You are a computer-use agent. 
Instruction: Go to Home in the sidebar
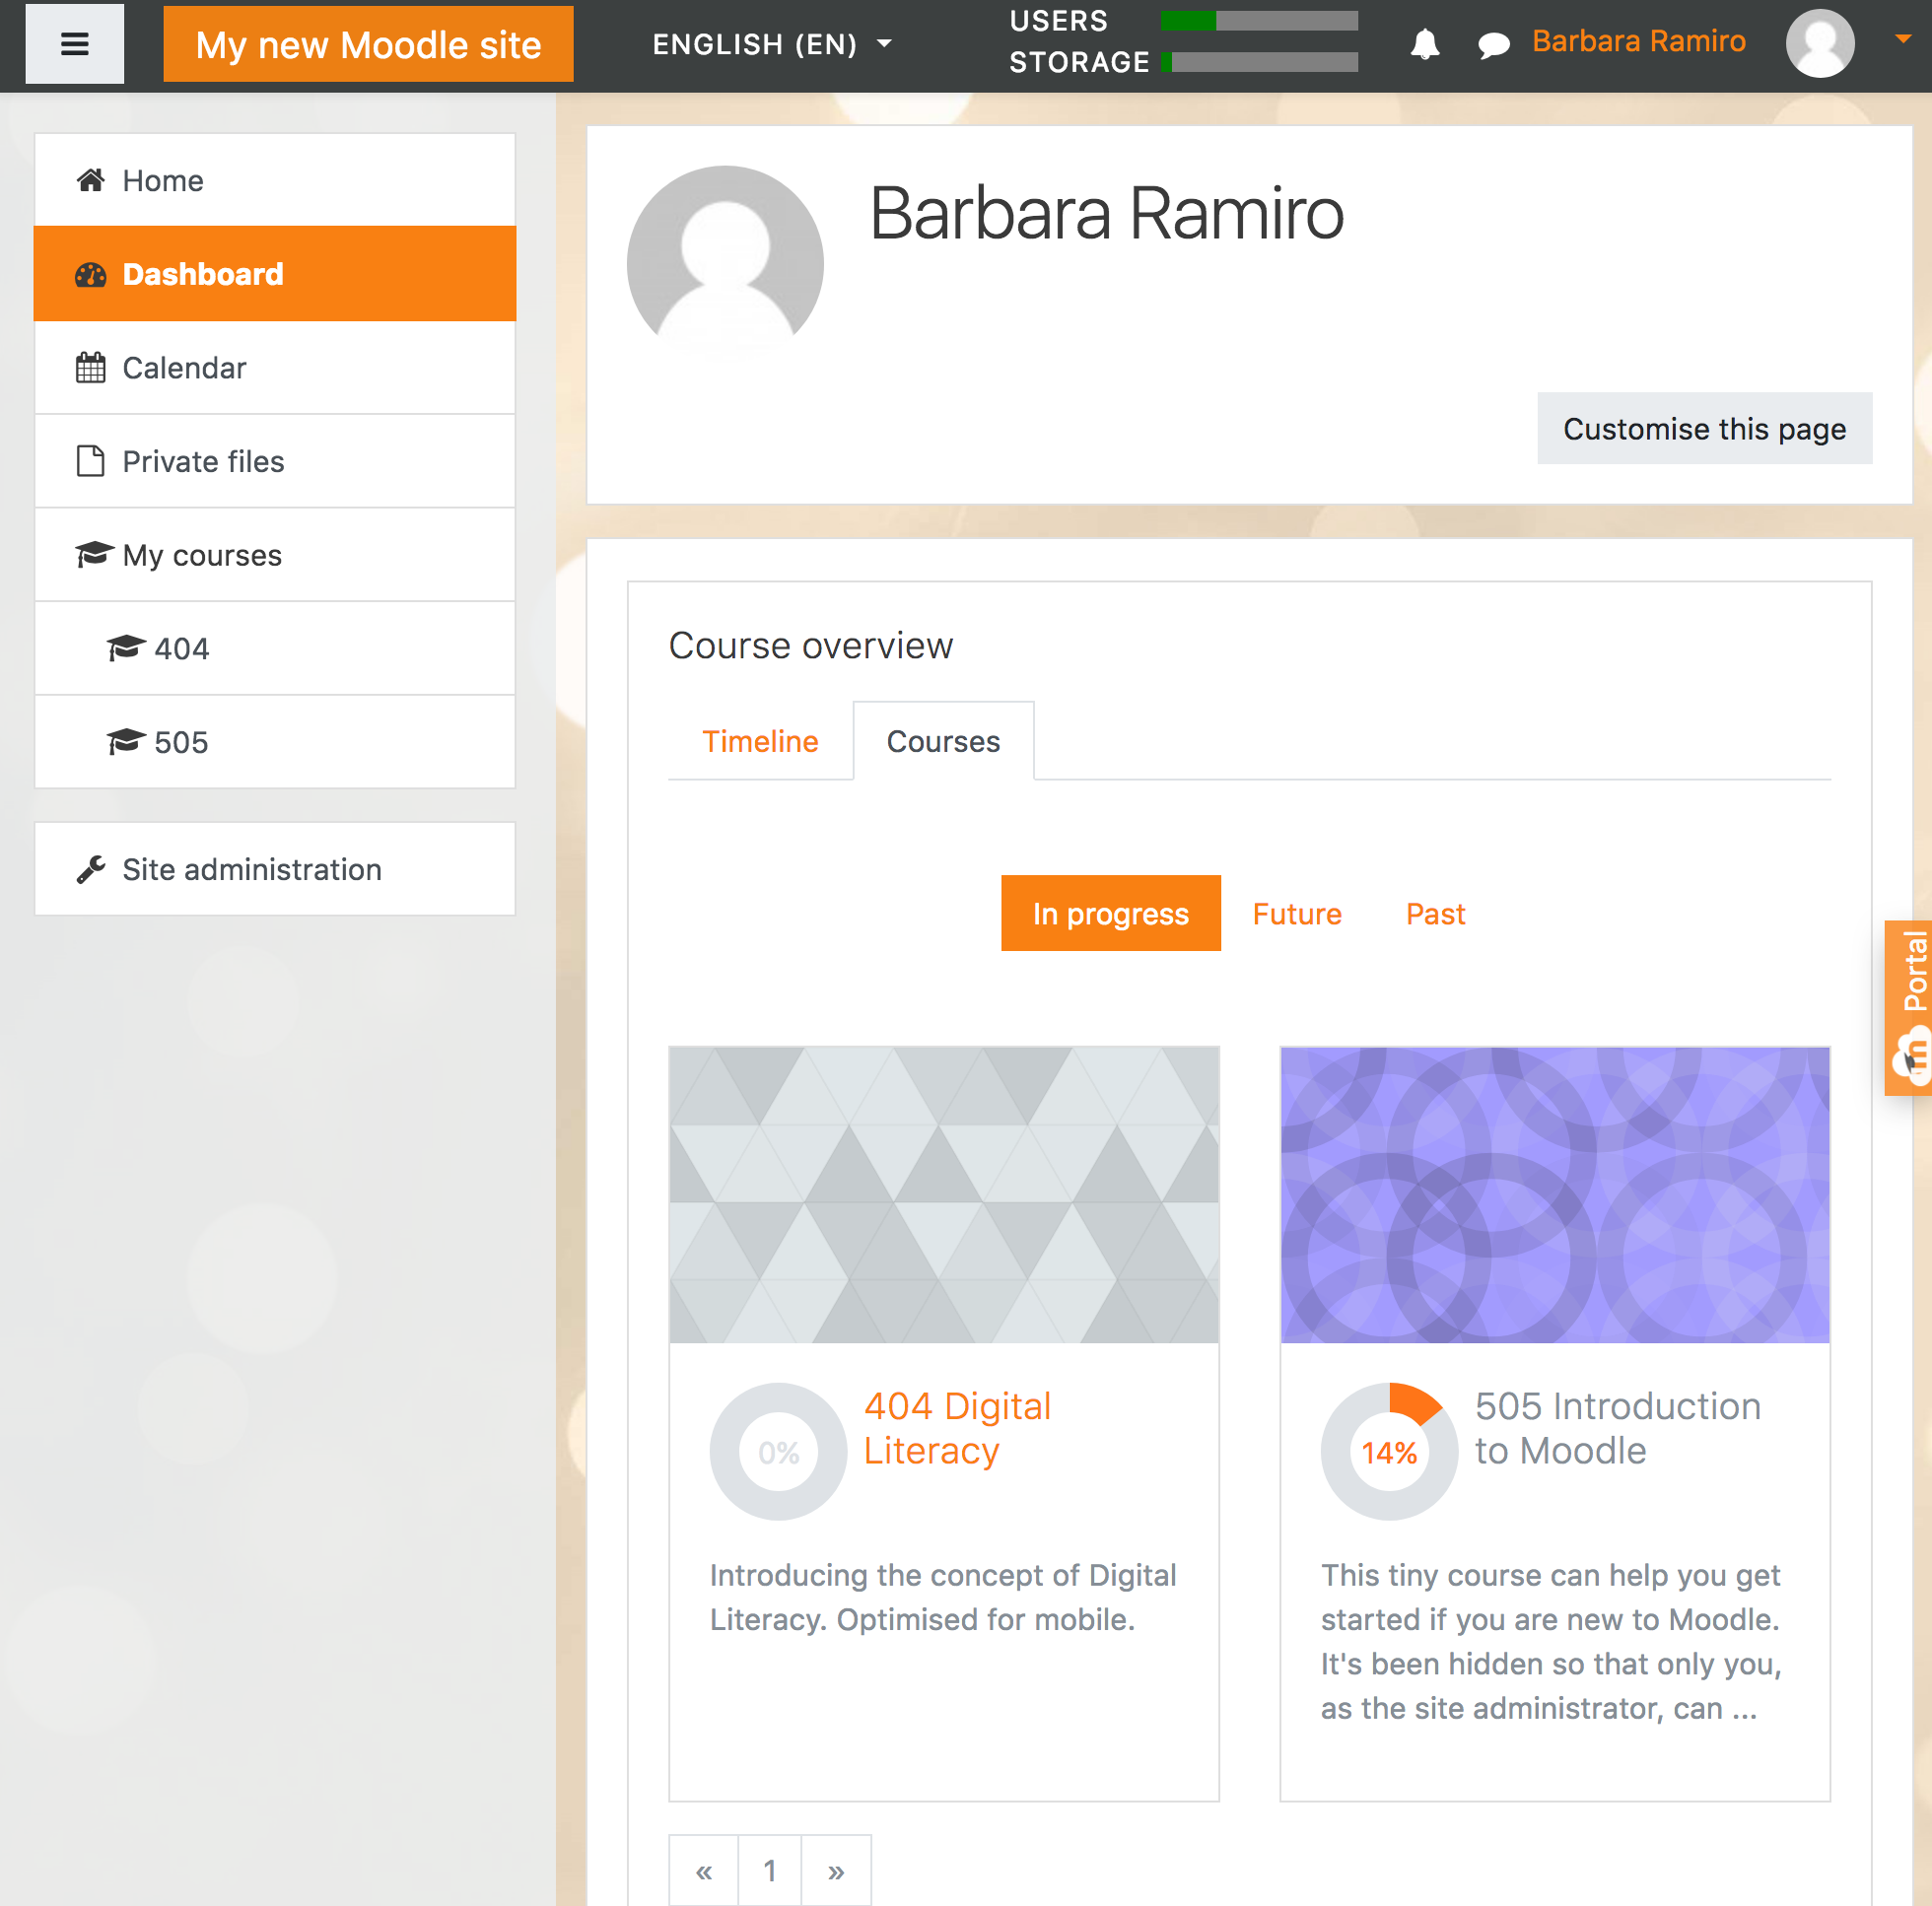[x=275, y=180]
